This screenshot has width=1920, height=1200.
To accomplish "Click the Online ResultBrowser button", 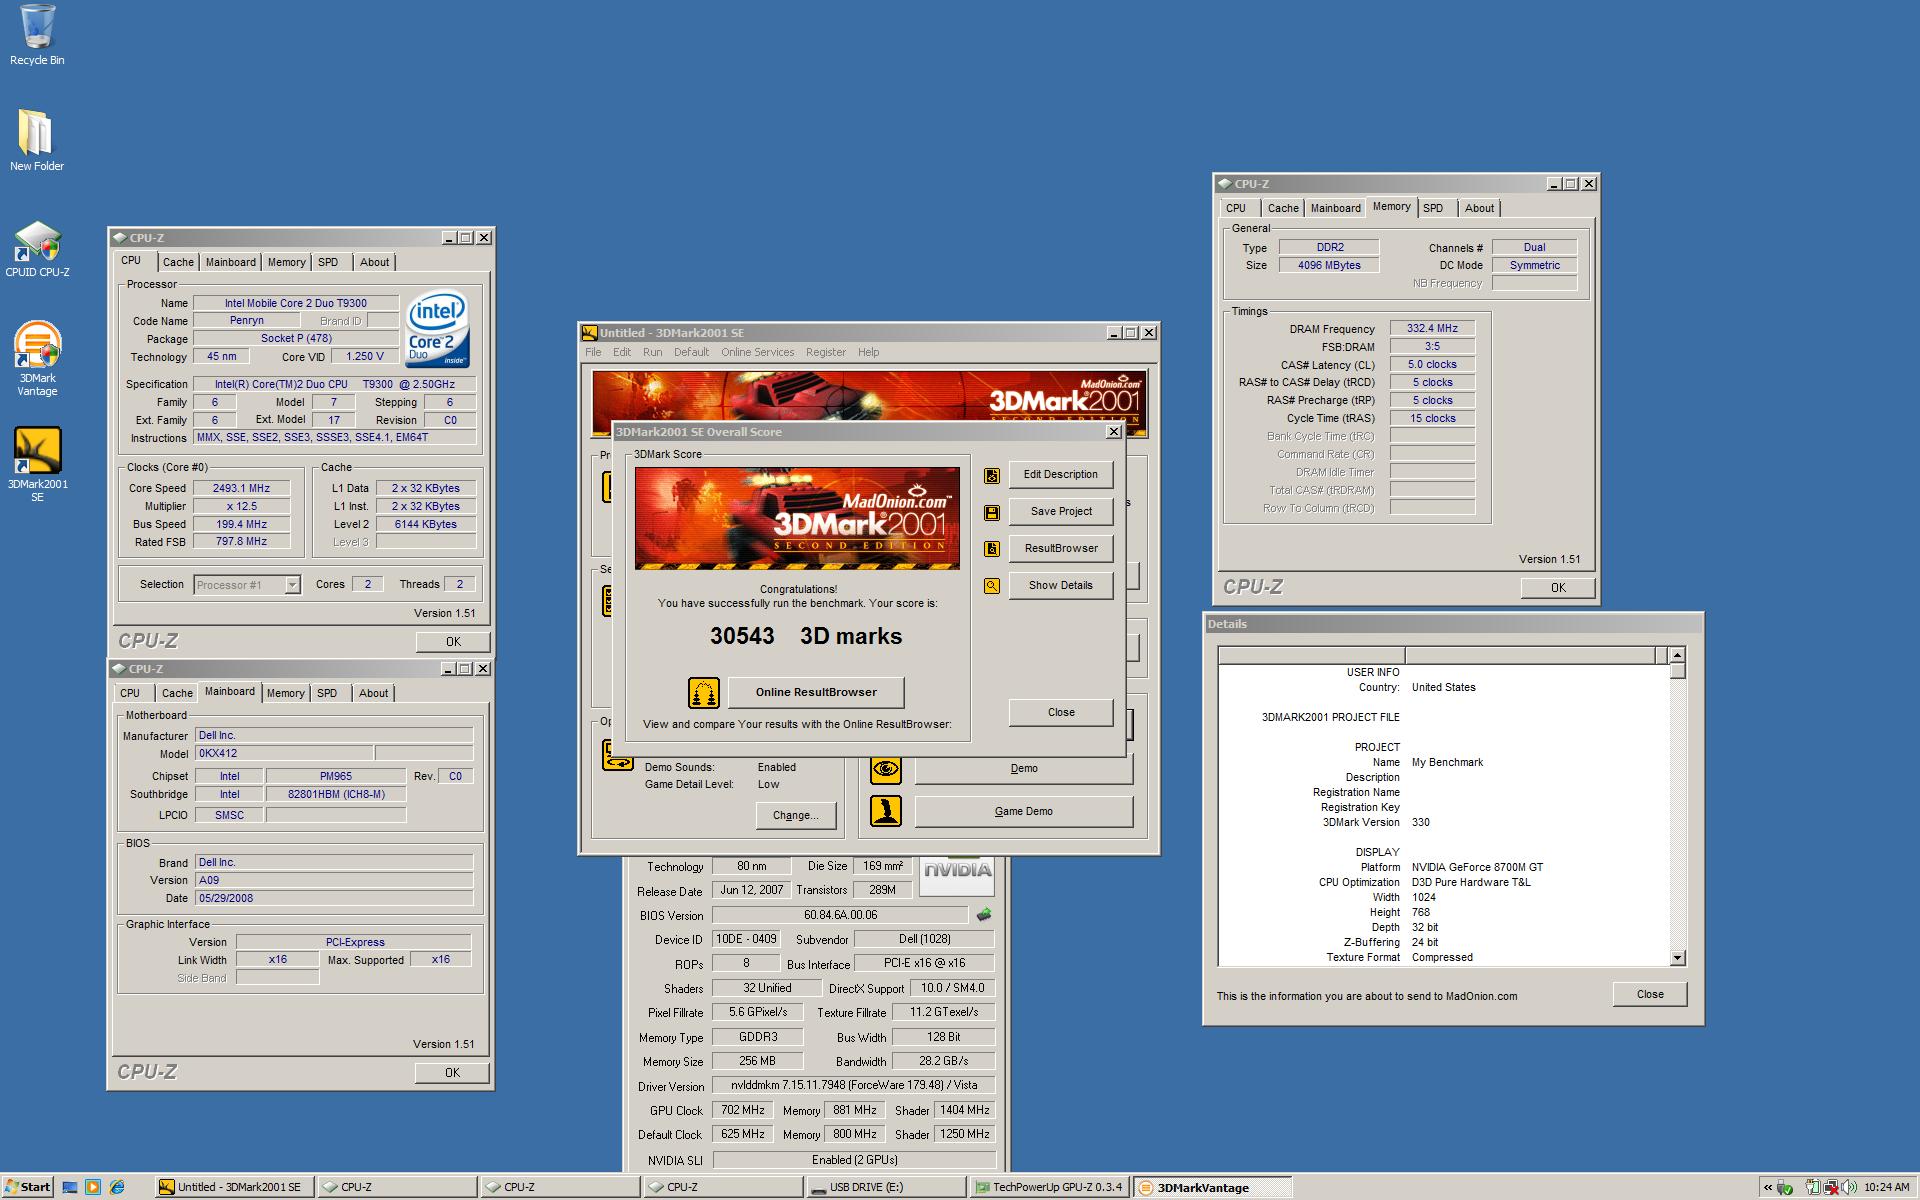I will tap(816, 692).
